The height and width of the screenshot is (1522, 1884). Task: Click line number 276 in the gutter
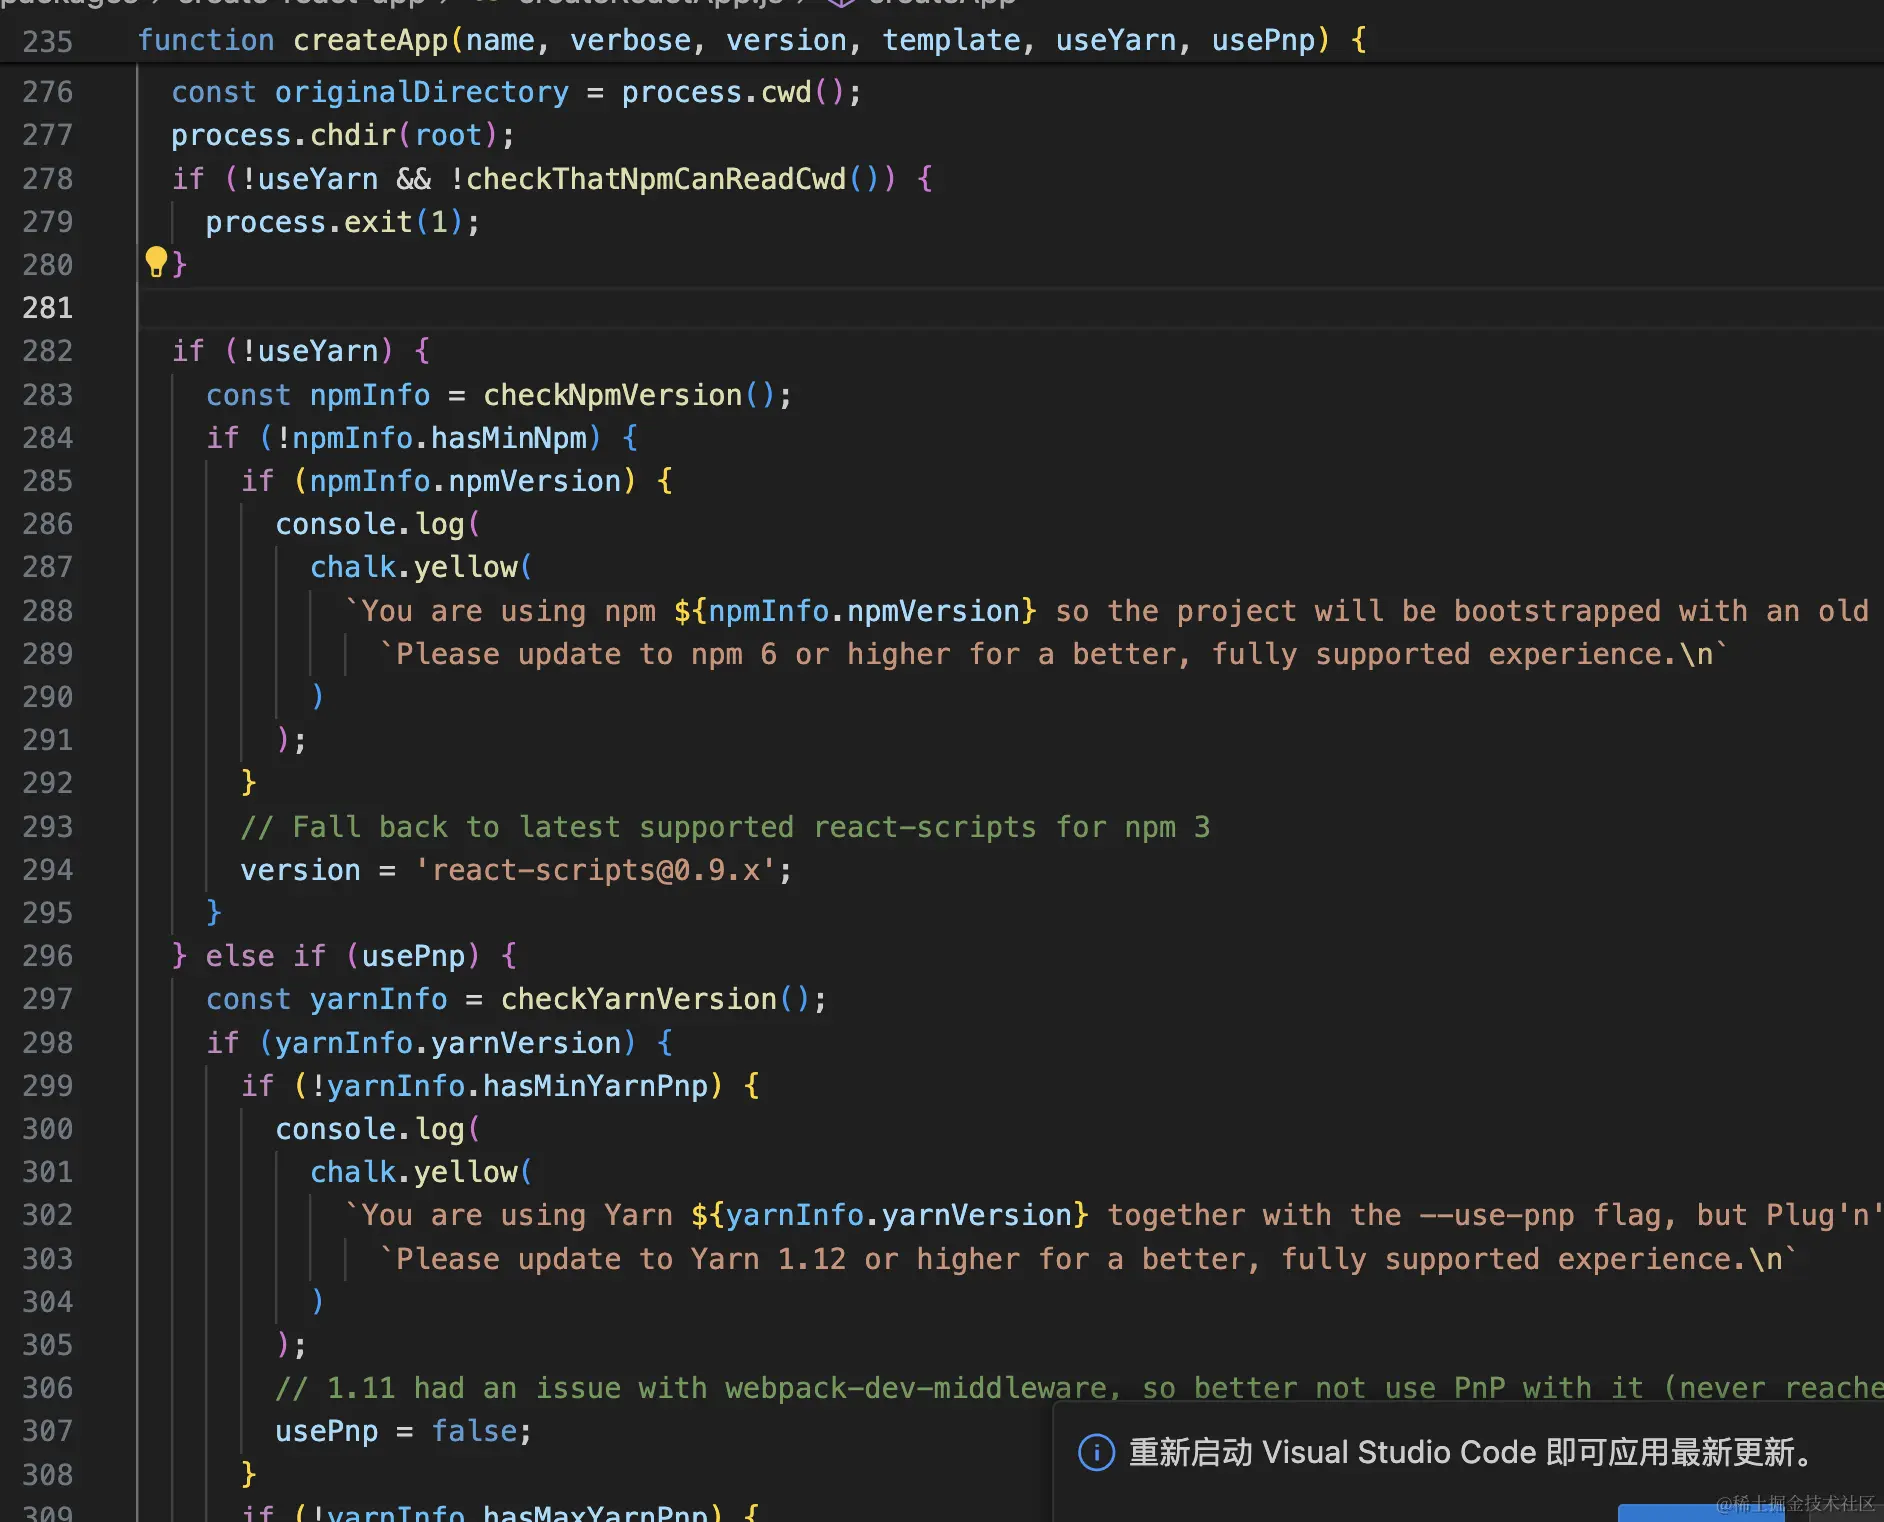48,92
